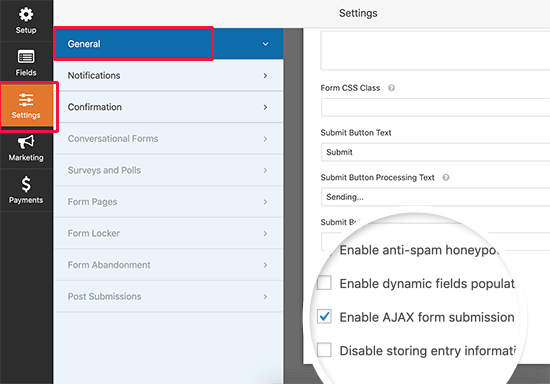This screenshot has height=384, width=550.
Task: Select the Settings sliders icon
Action: click(26, 100)
